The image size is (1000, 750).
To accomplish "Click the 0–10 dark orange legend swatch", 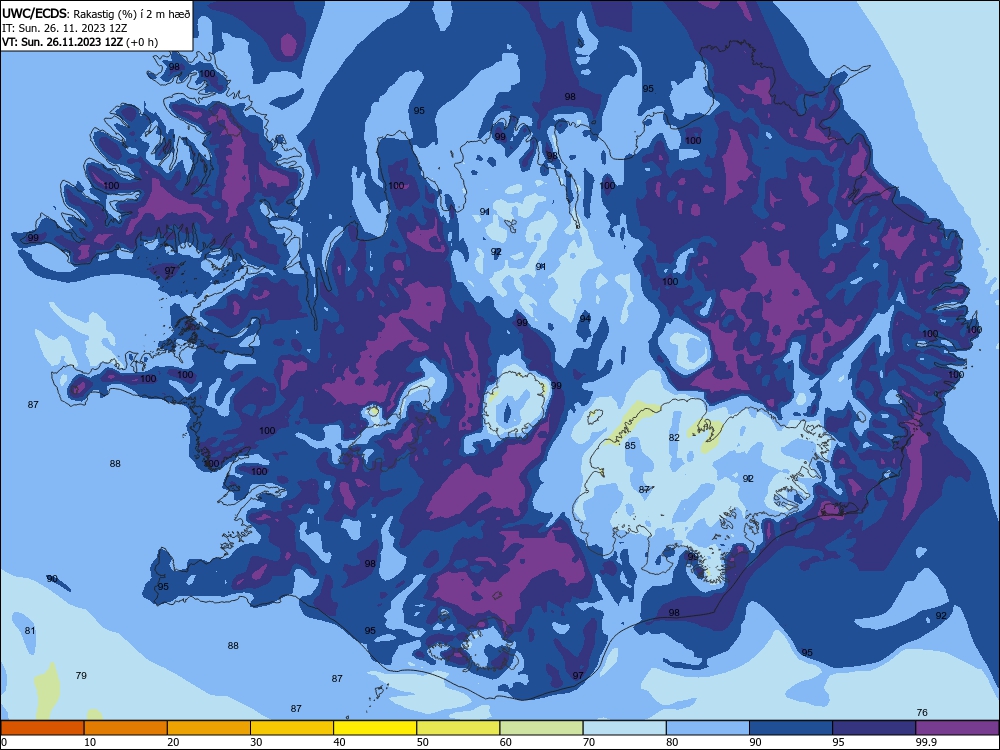I will (42, 728).
